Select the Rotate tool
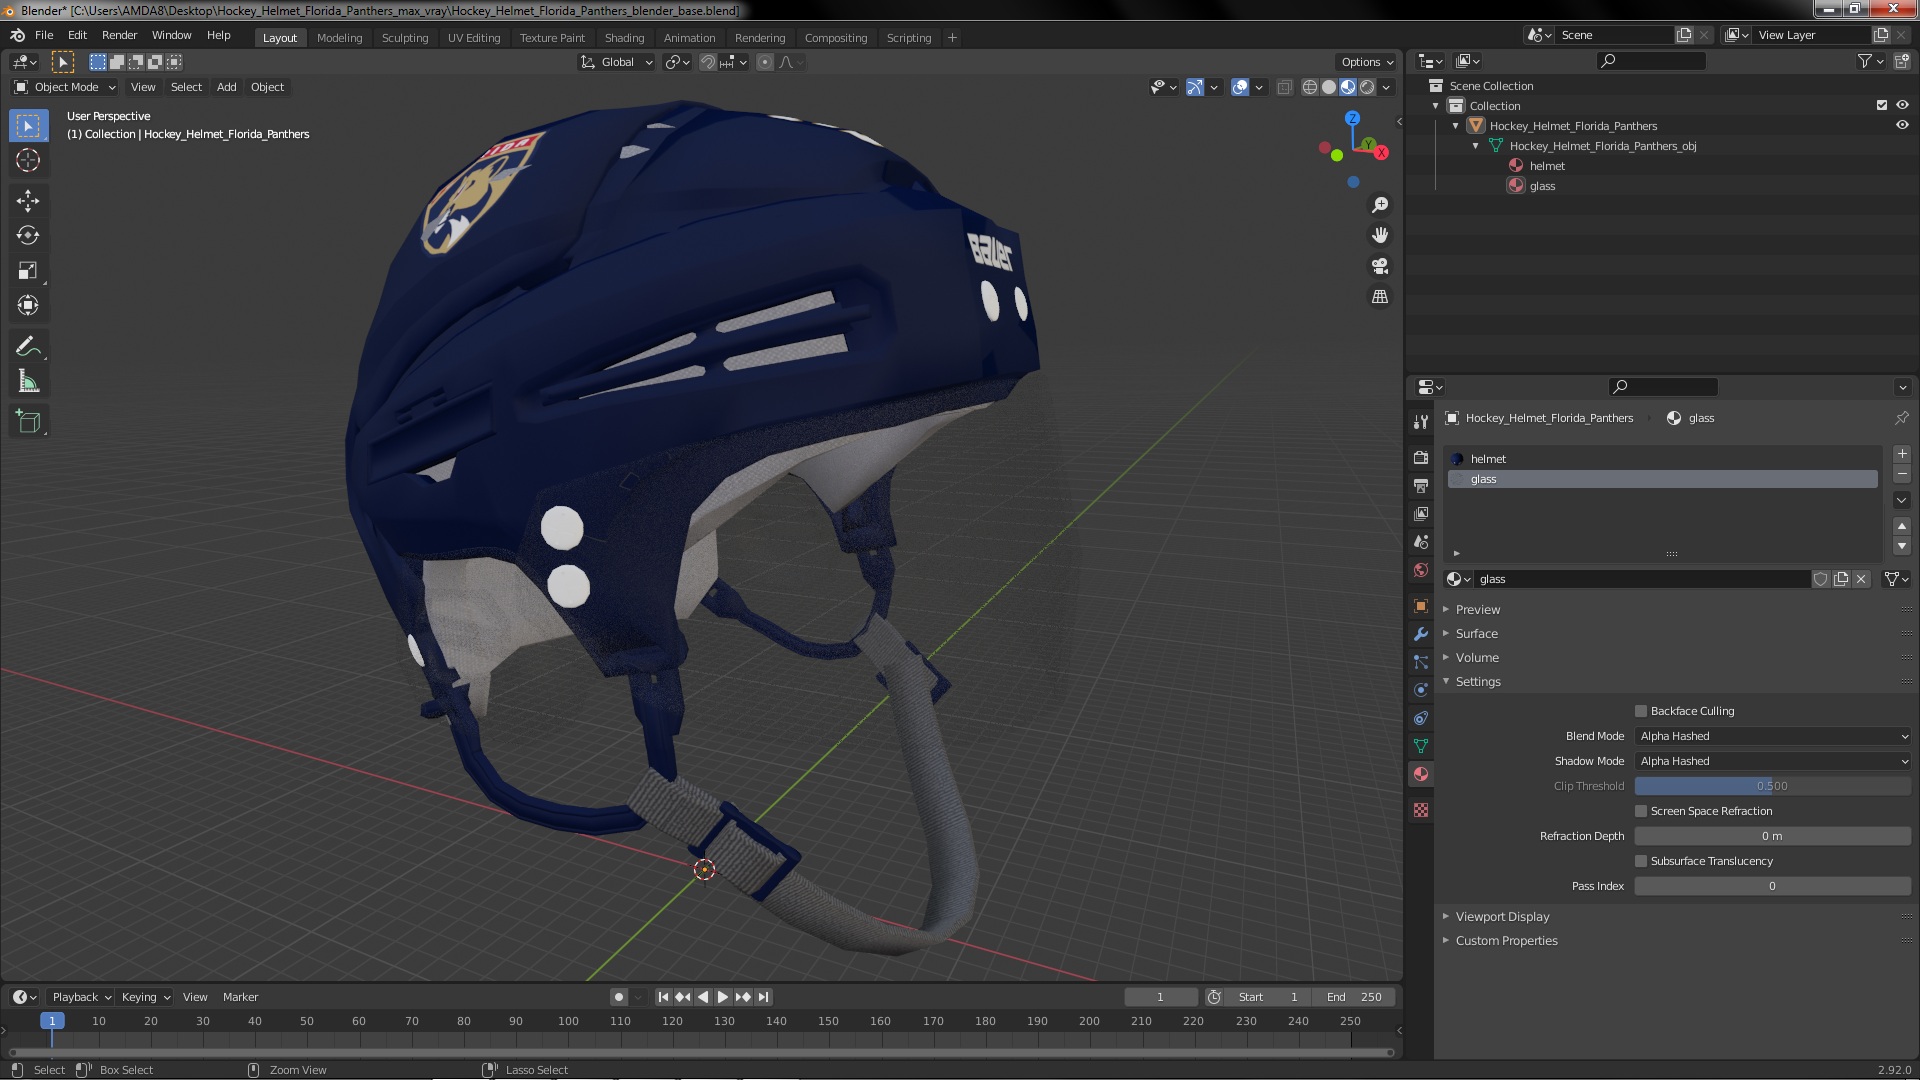This screenshot has width=1920, height=1080. click(28, 236)
